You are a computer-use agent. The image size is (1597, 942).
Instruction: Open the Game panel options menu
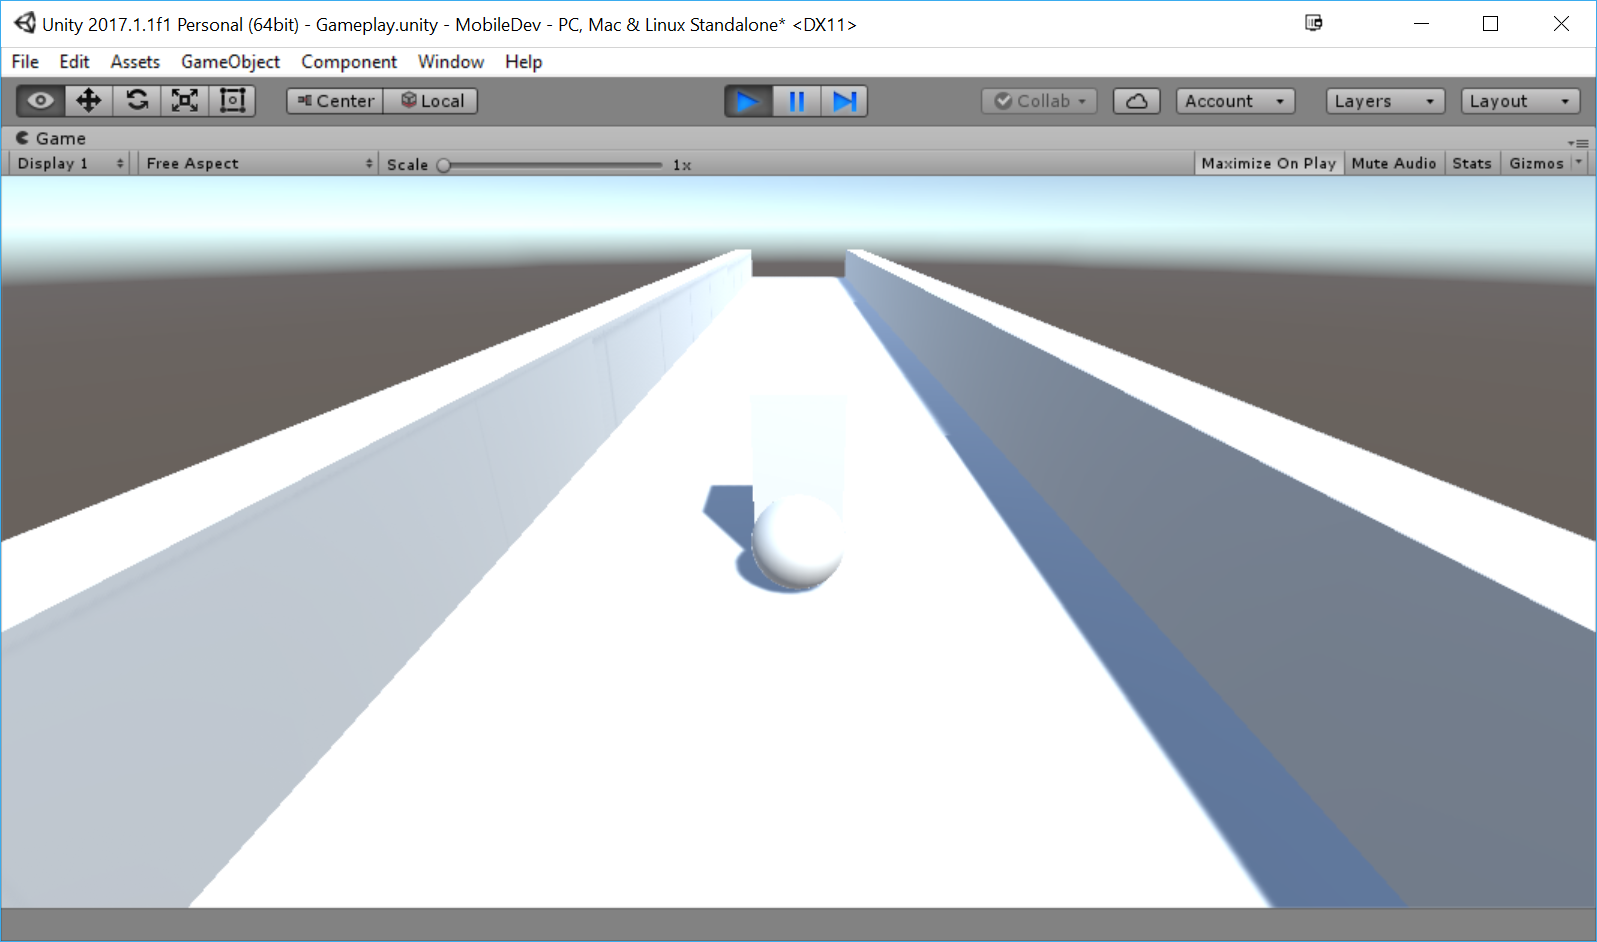tap(1579, 143)
